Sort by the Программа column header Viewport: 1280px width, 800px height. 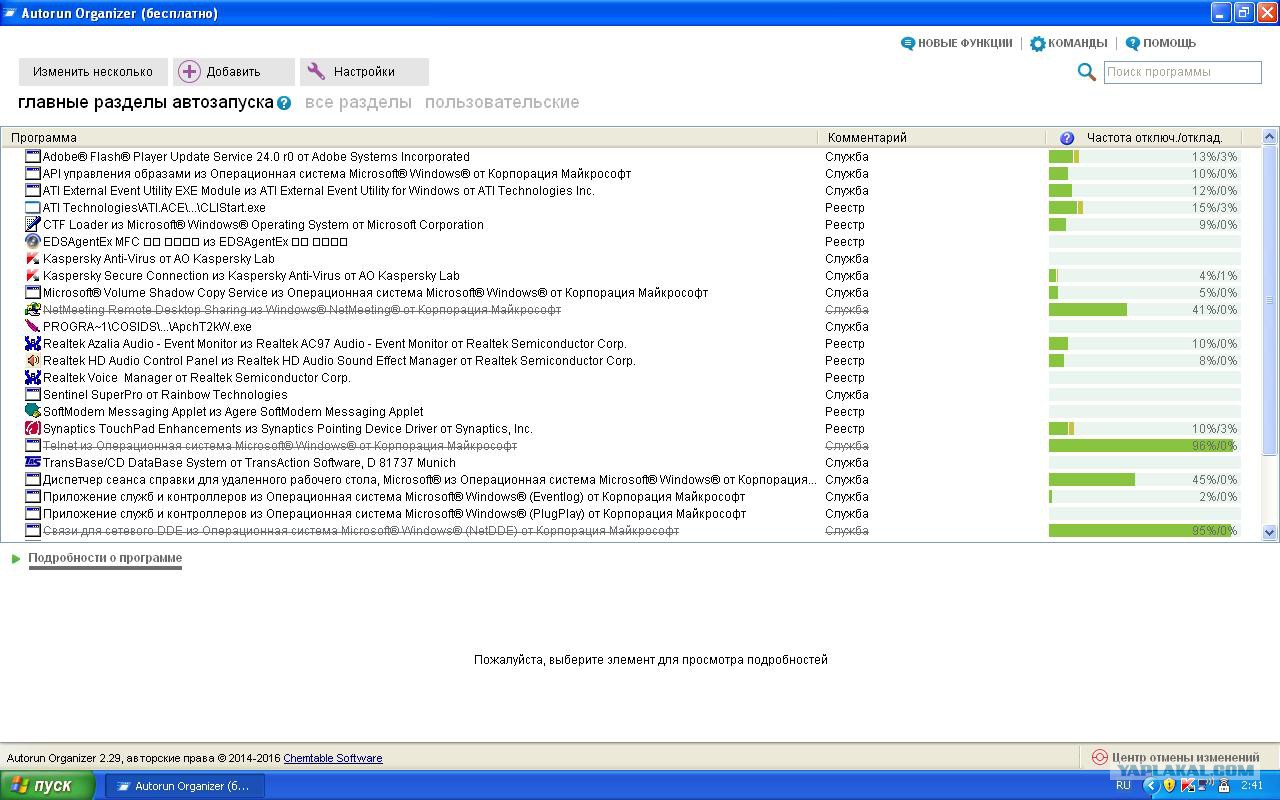pos(410,138)
